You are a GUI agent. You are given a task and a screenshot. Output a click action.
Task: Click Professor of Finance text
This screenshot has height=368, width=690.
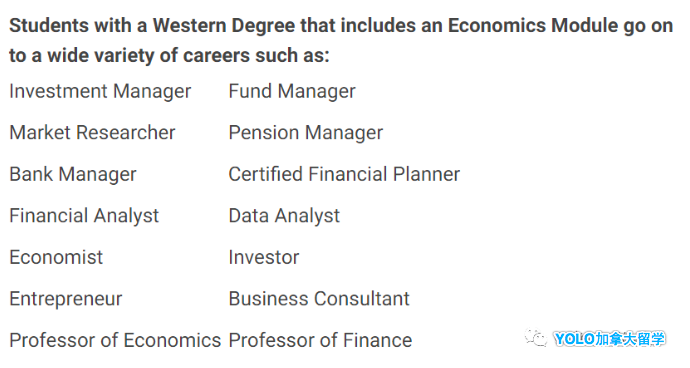(x=320, y=340)
